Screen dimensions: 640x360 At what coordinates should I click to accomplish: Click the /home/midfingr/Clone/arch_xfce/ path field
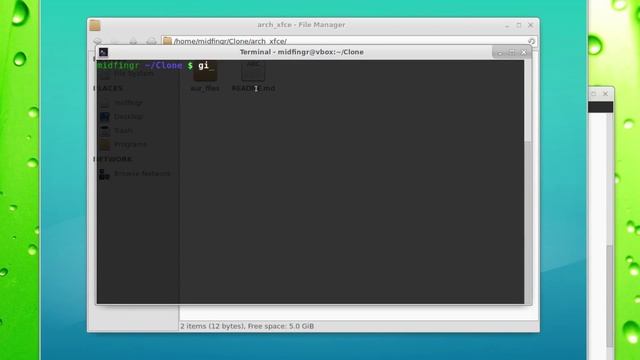[349, 41]
